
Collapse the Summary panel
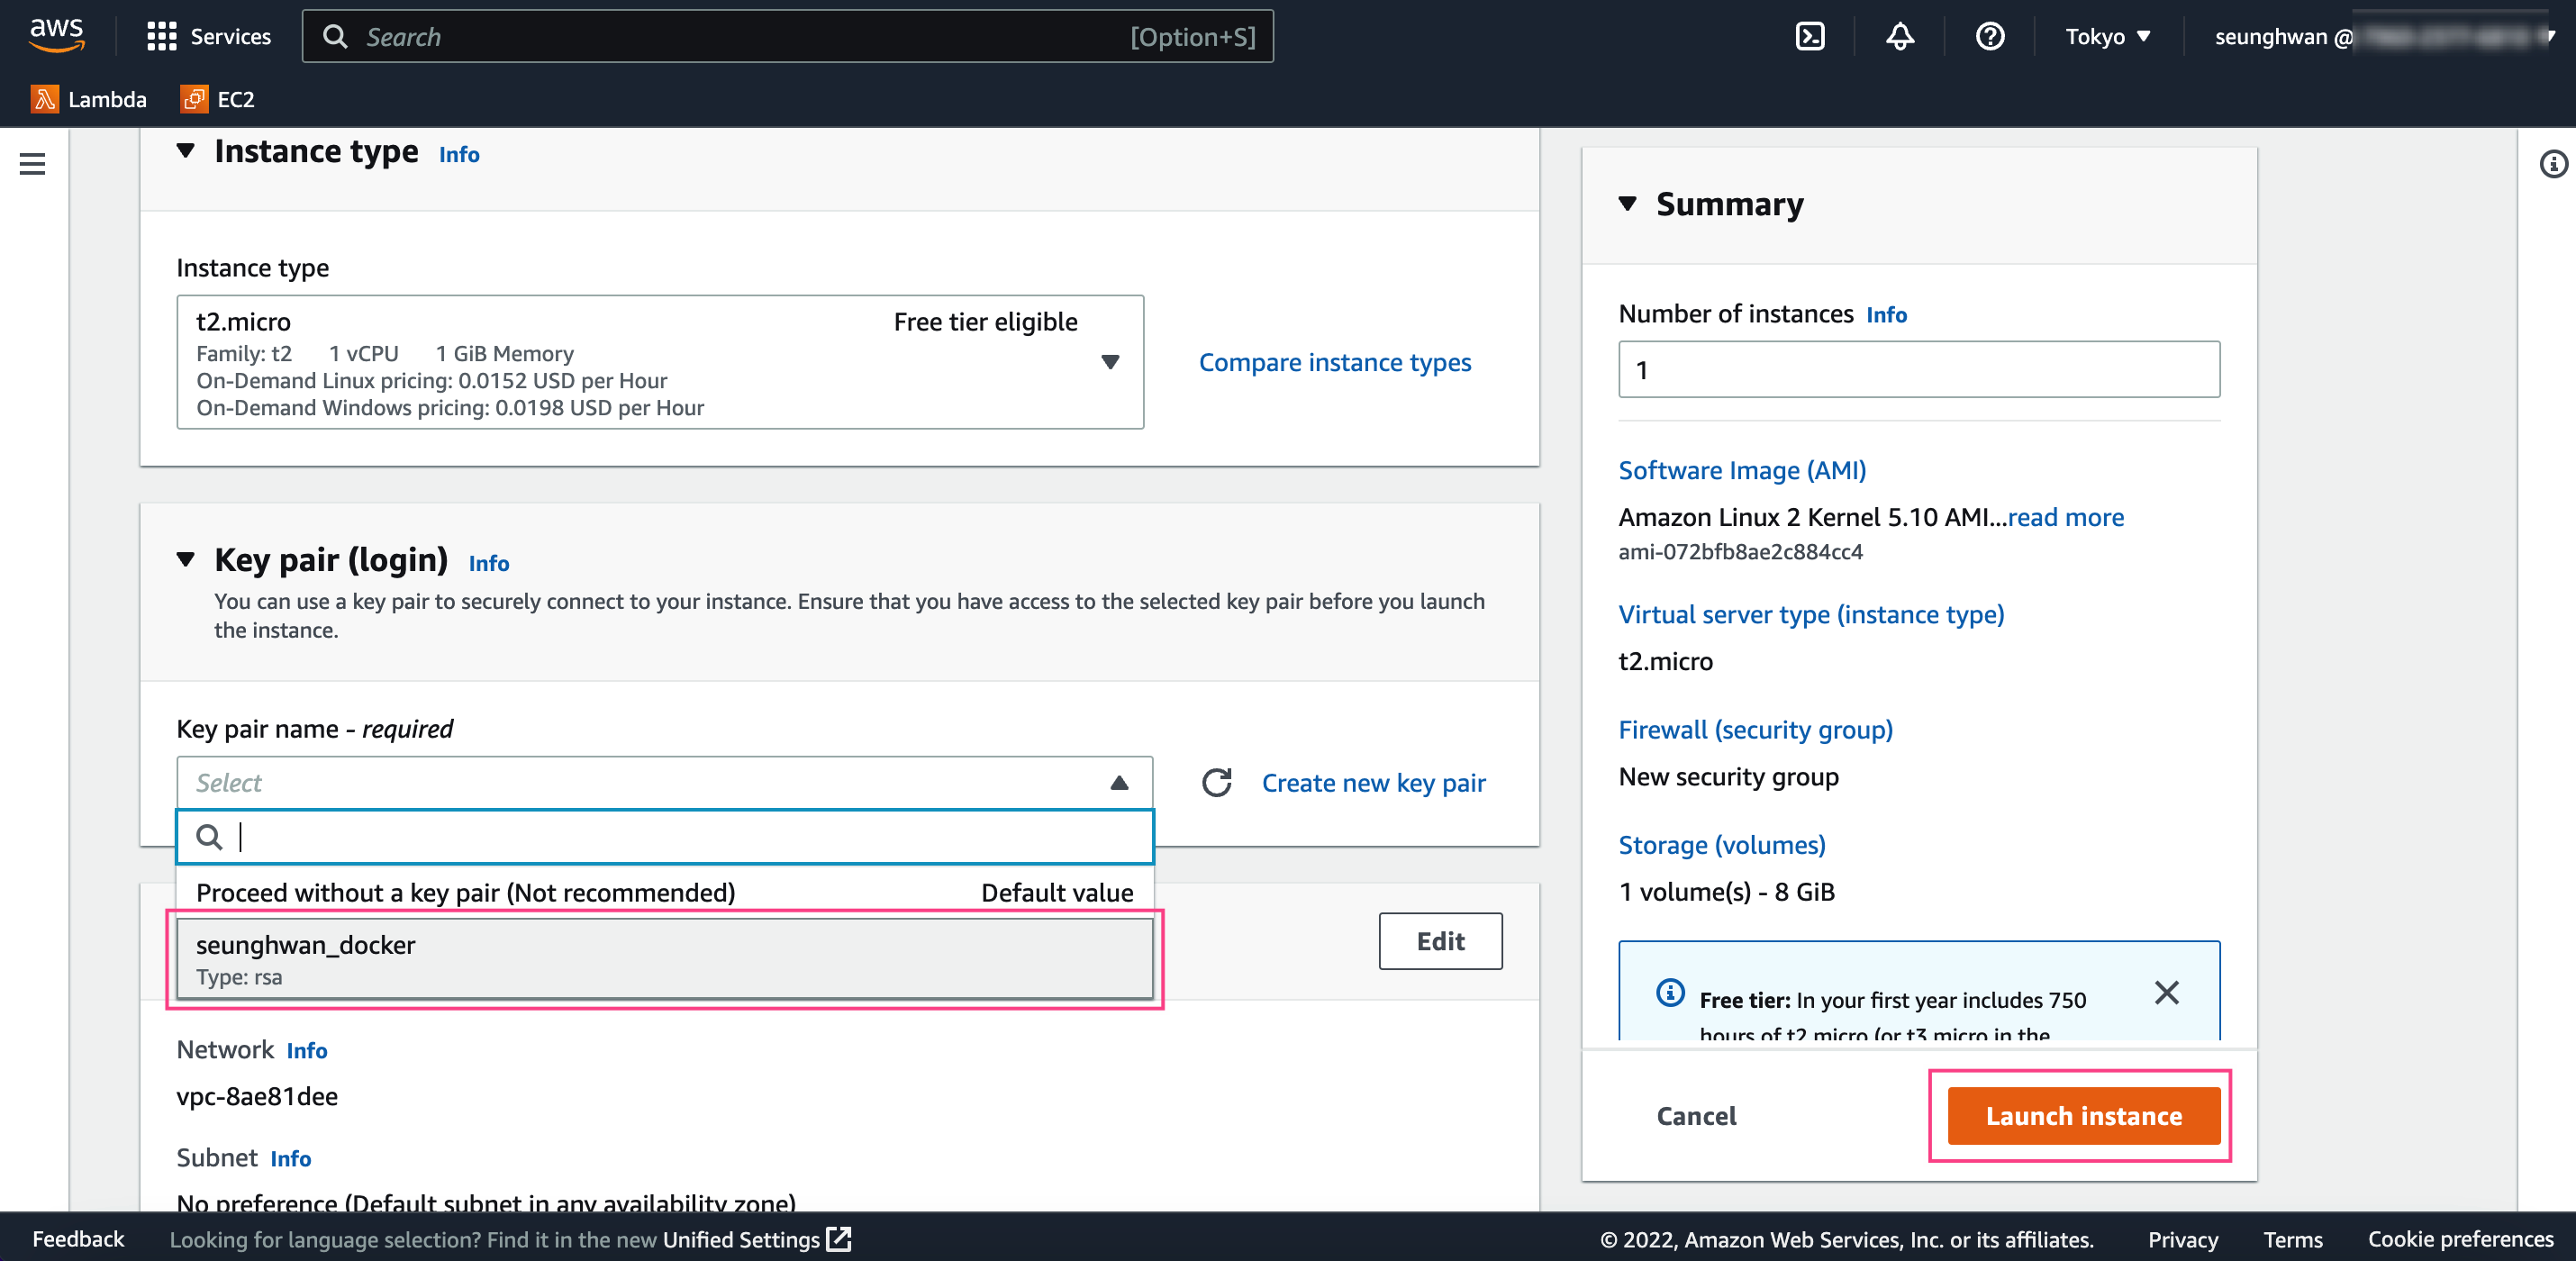(1627, 204)
